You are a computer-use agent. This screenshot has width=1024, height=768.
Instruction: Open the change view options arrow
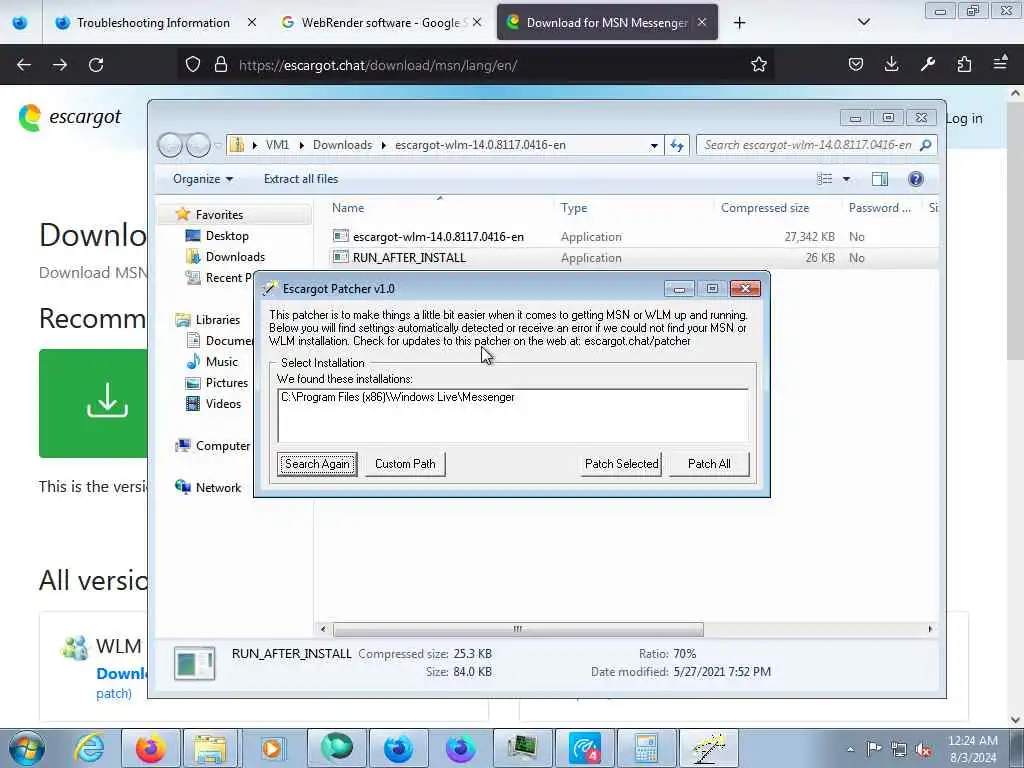click(846, 179)
